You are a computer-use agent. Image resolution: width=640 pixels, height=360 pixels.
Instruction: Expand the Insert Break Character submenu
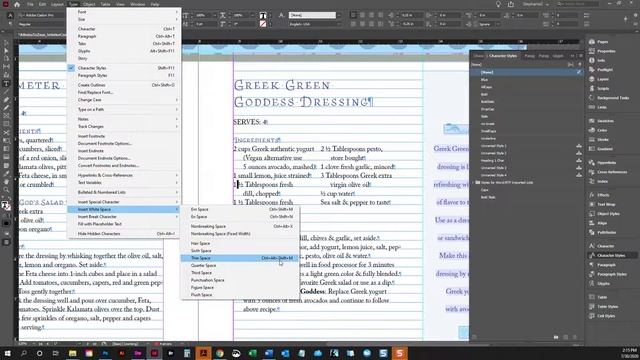pos(124,217)
